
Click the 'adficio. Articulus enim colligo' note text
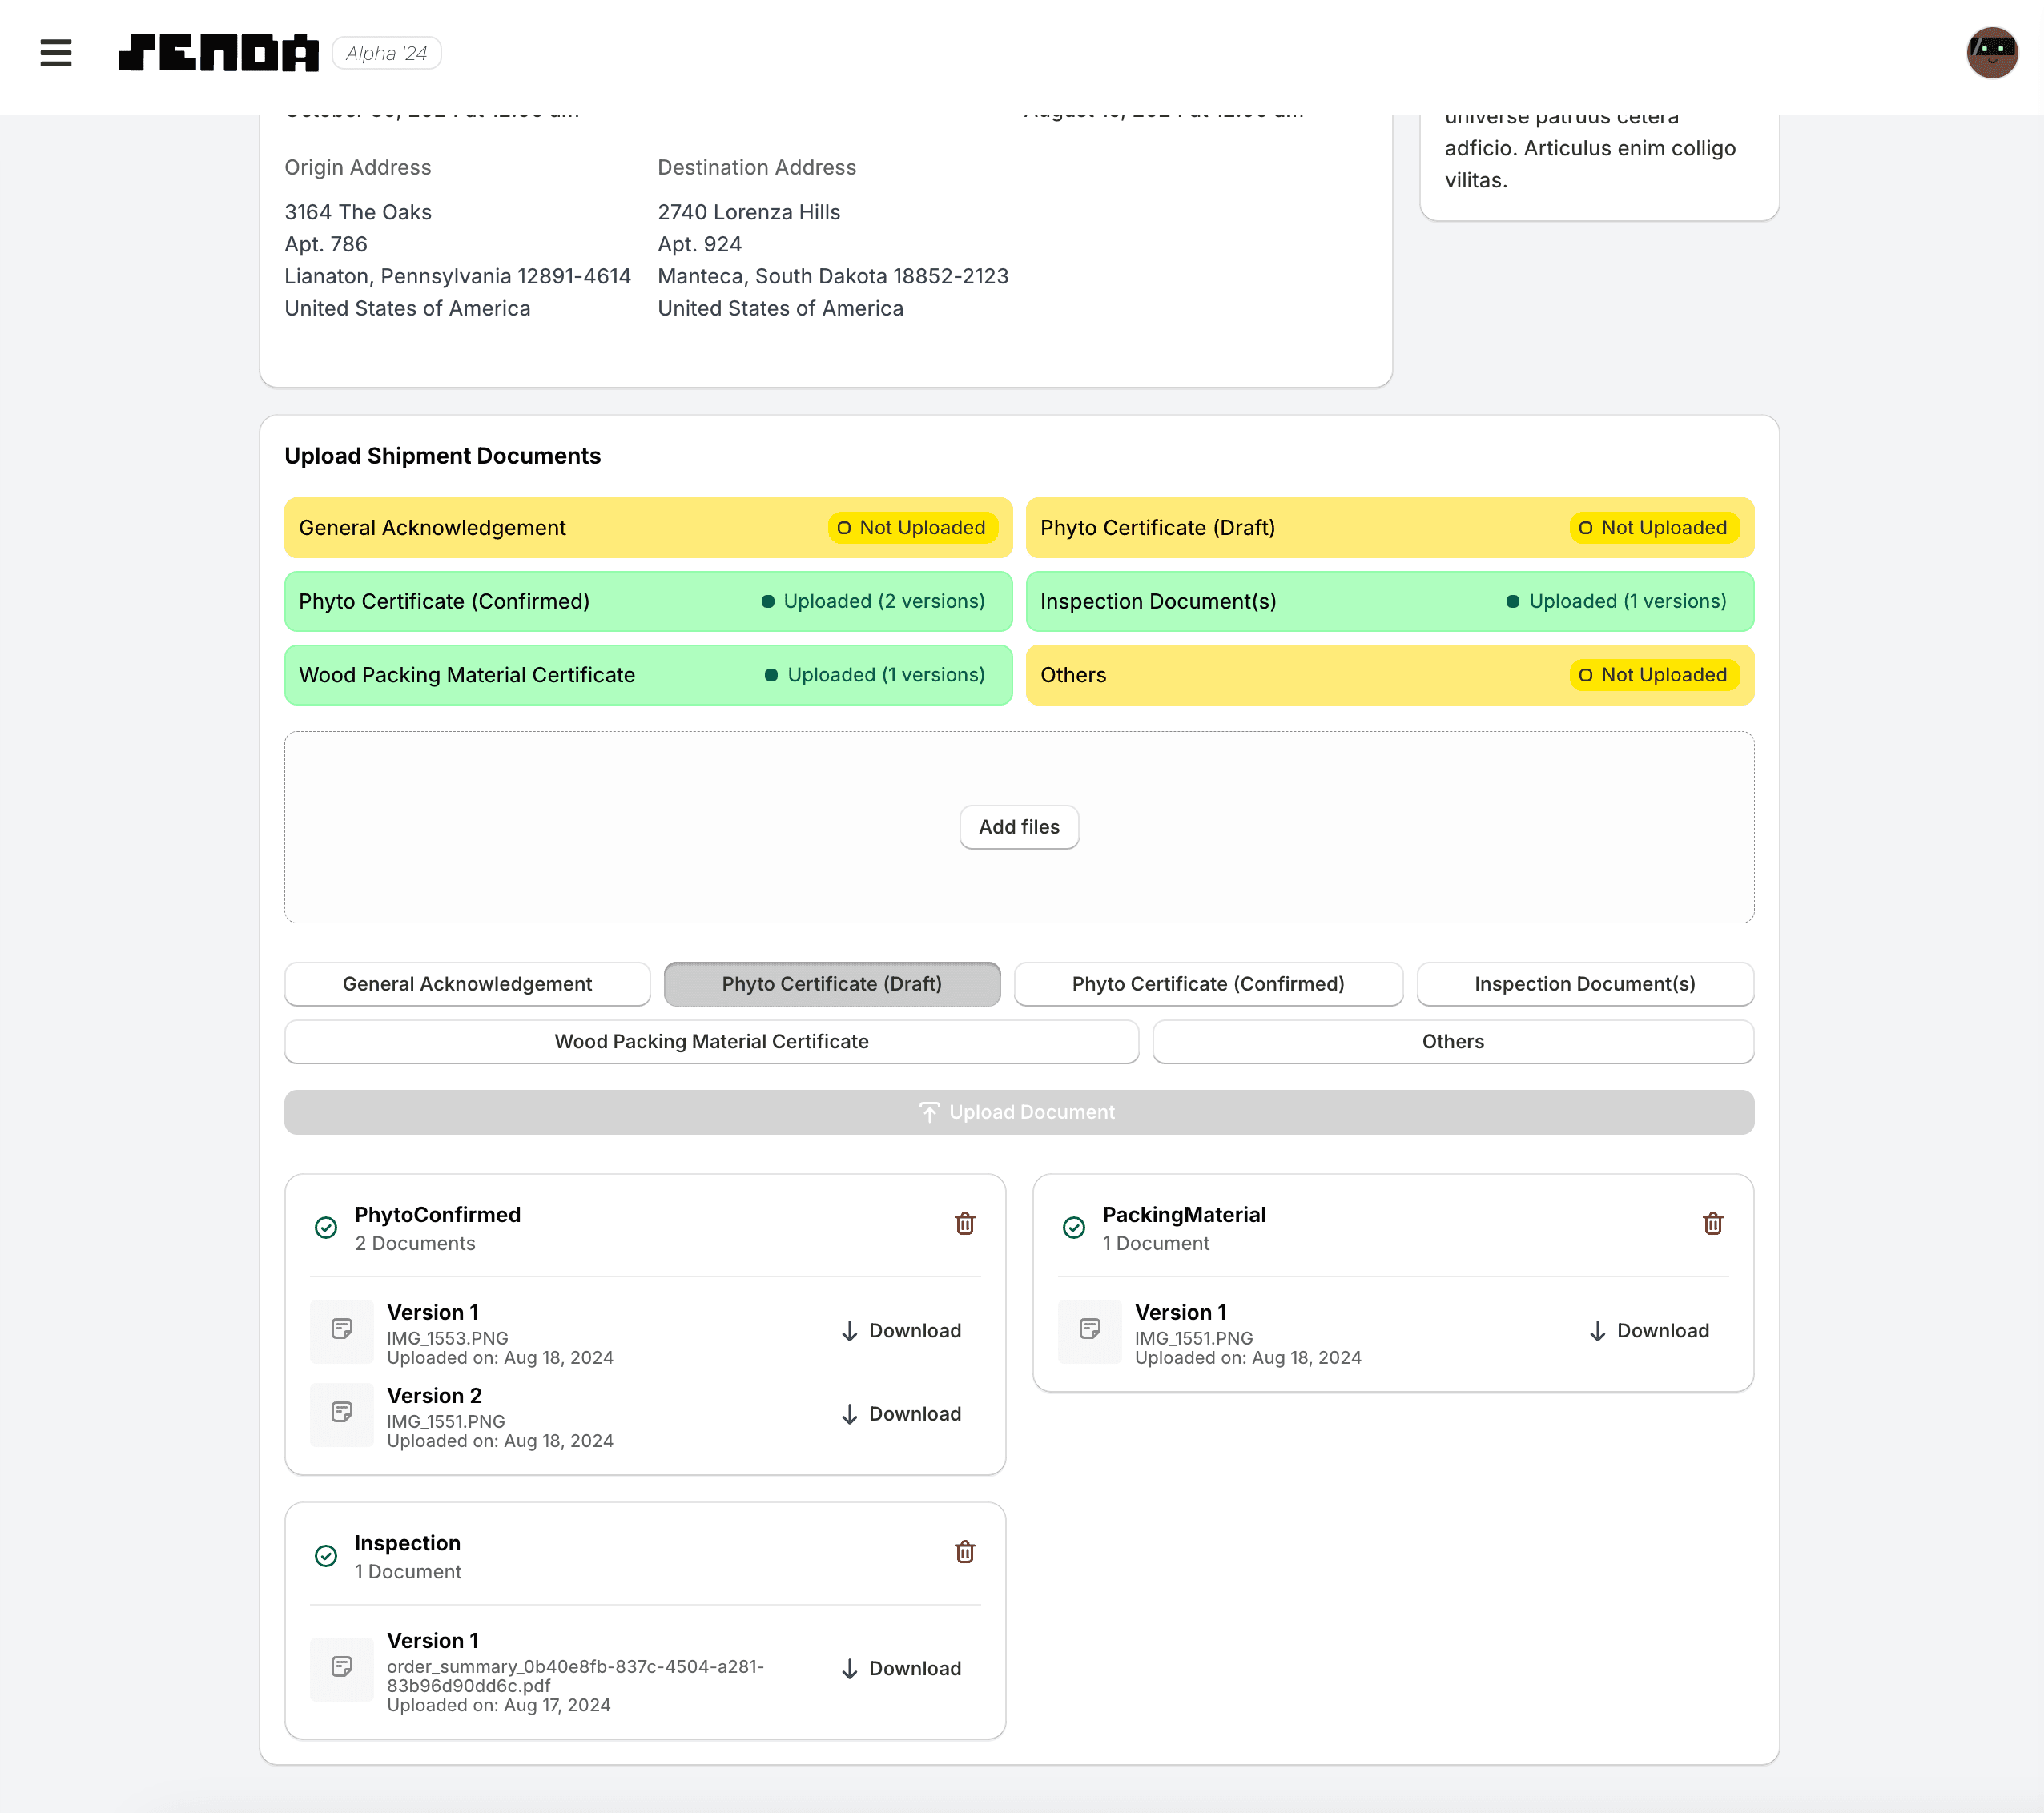point(1589,148)
